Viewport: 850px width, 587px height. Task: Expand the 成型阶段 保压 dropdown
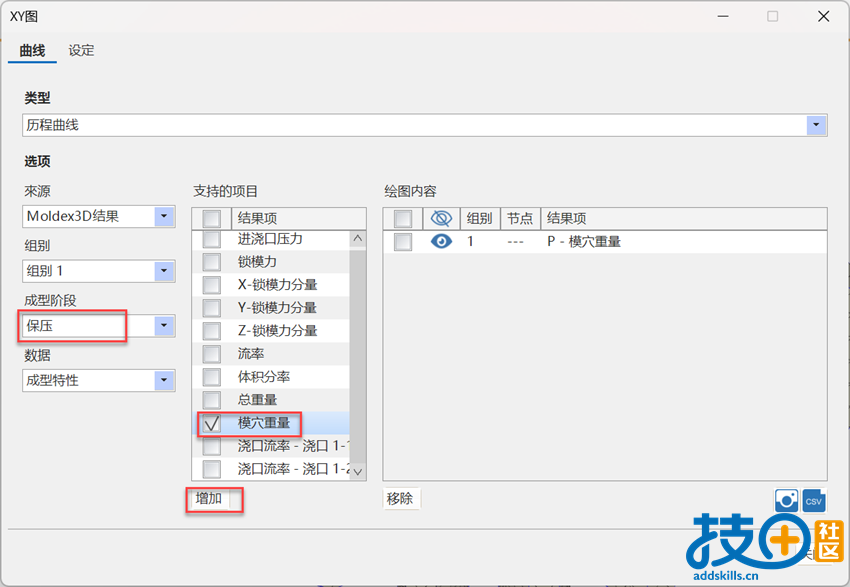coord(164,326)
